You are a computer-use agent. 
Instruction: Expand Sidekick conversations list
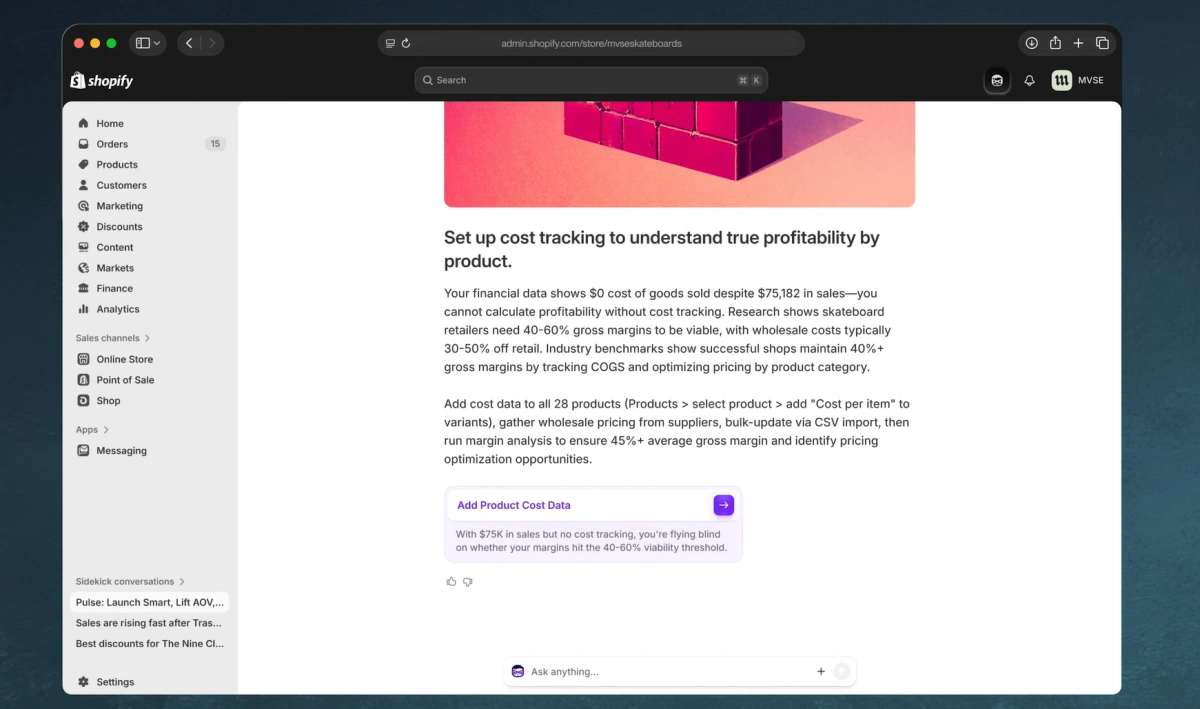point(130,581)
